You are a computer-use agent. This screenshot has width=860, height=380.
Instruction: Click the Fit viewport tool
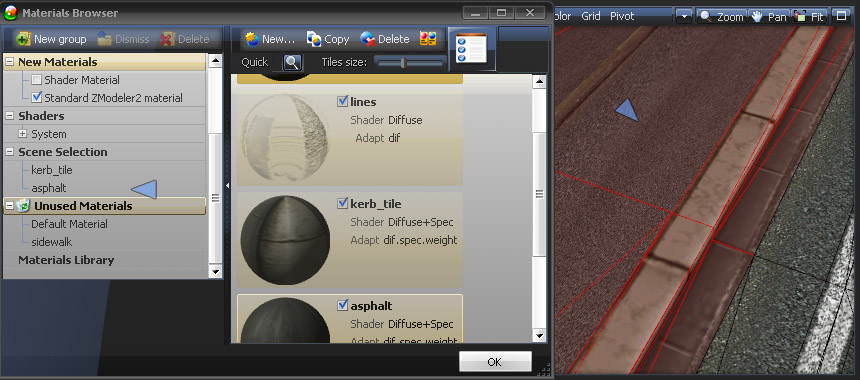click(x=809, y=16)
